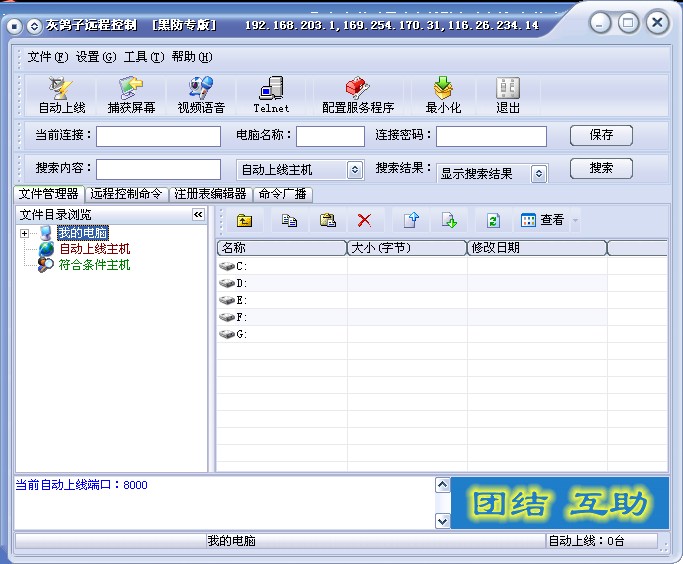This screenshot has width=683, height=564.
Task: Select drive E: in file list
Action: (233, 300)
